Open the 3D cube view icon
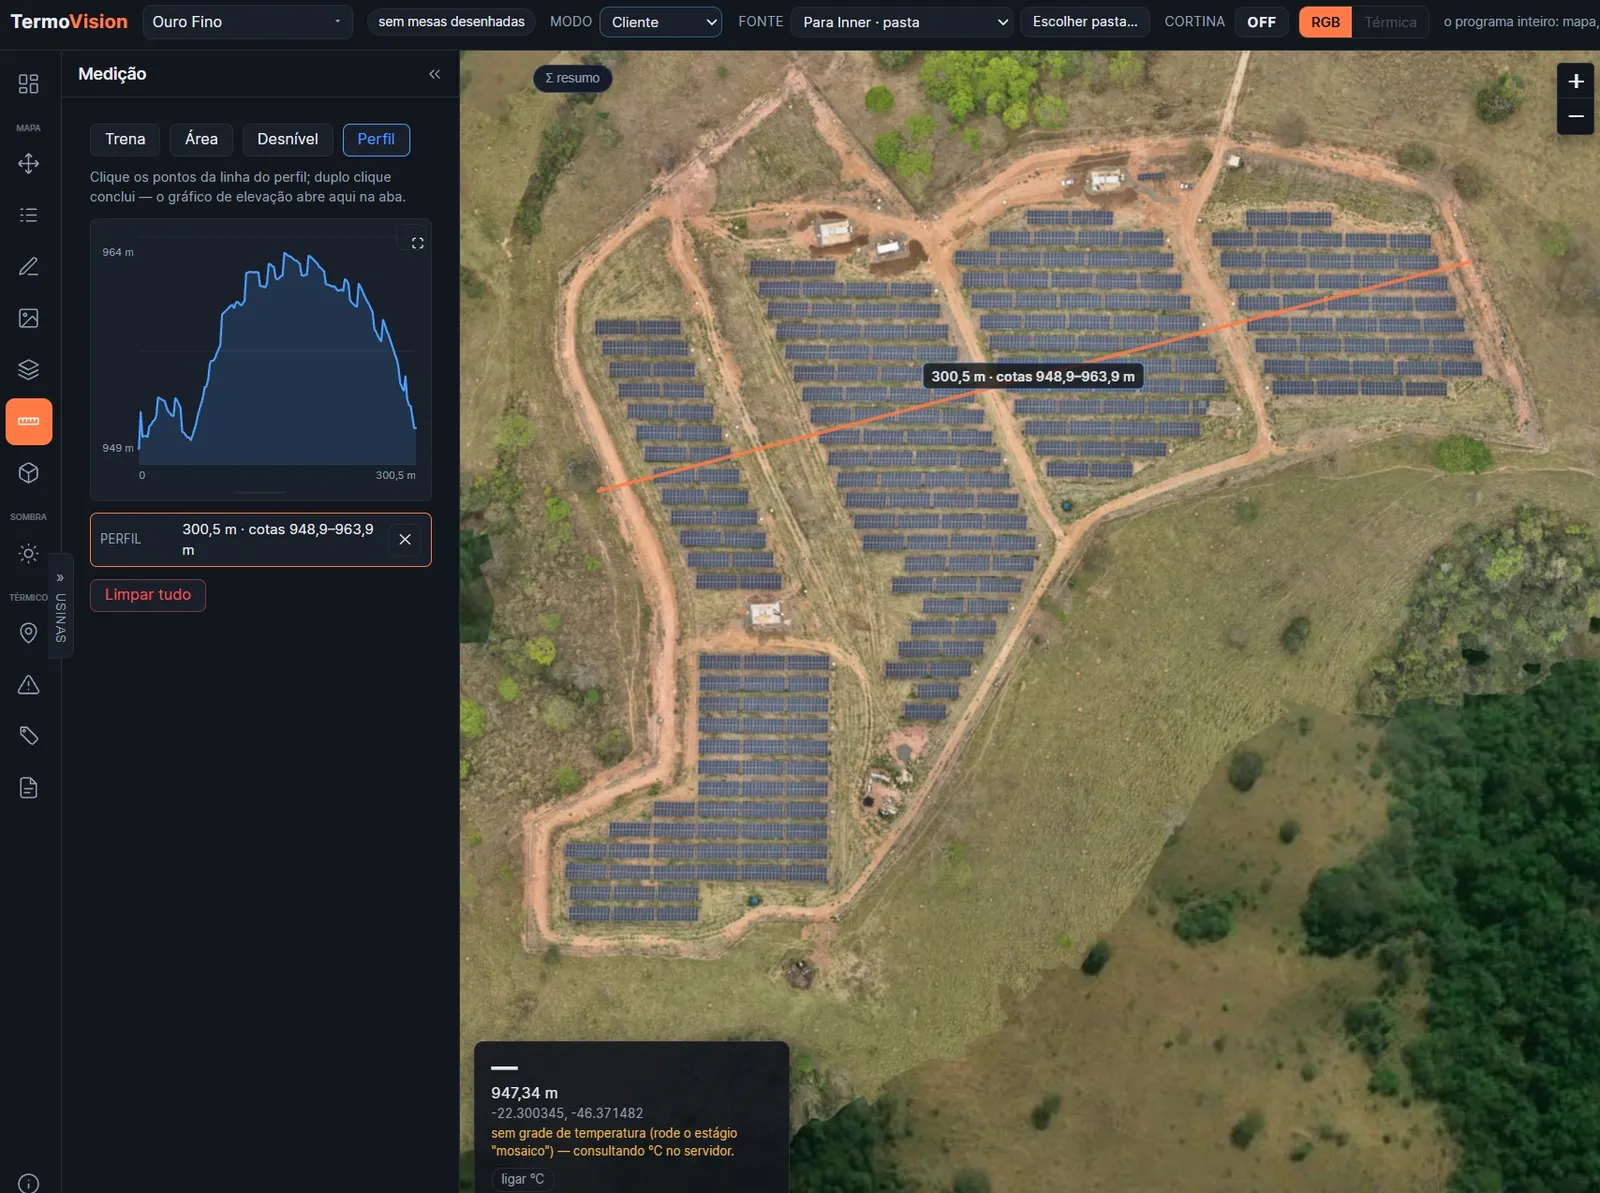The height and width of the screenshot is (1193, 1600). coord(28,473)
